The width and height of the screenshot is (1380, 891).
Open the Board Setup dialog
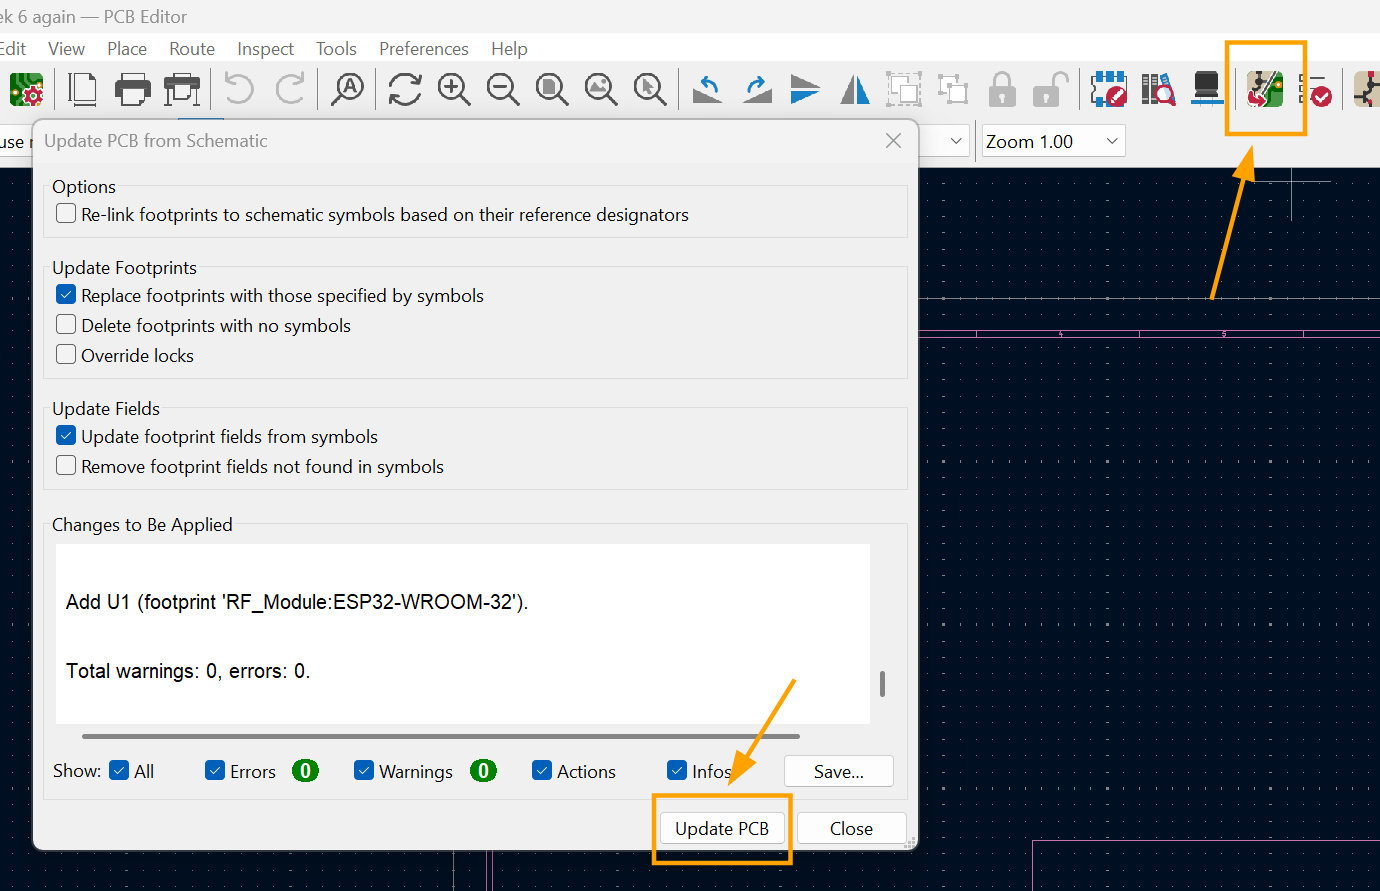pos(26,89)
